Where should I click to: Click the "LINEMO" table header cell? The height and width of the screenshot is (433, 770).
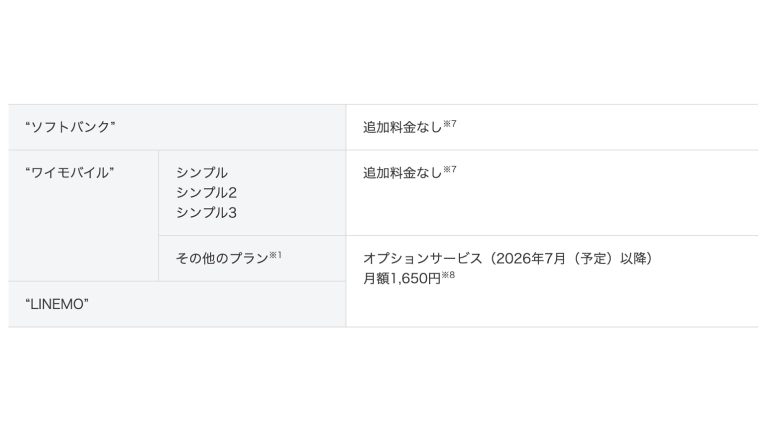click(x=57, y=304)
